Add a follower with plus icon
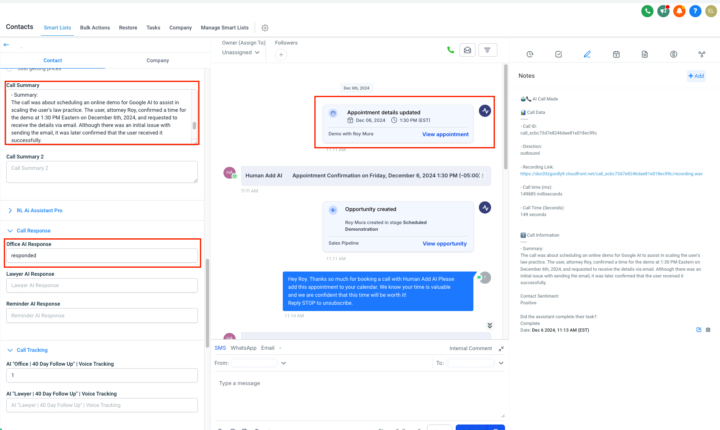720x430 pixels. (281, 55)
